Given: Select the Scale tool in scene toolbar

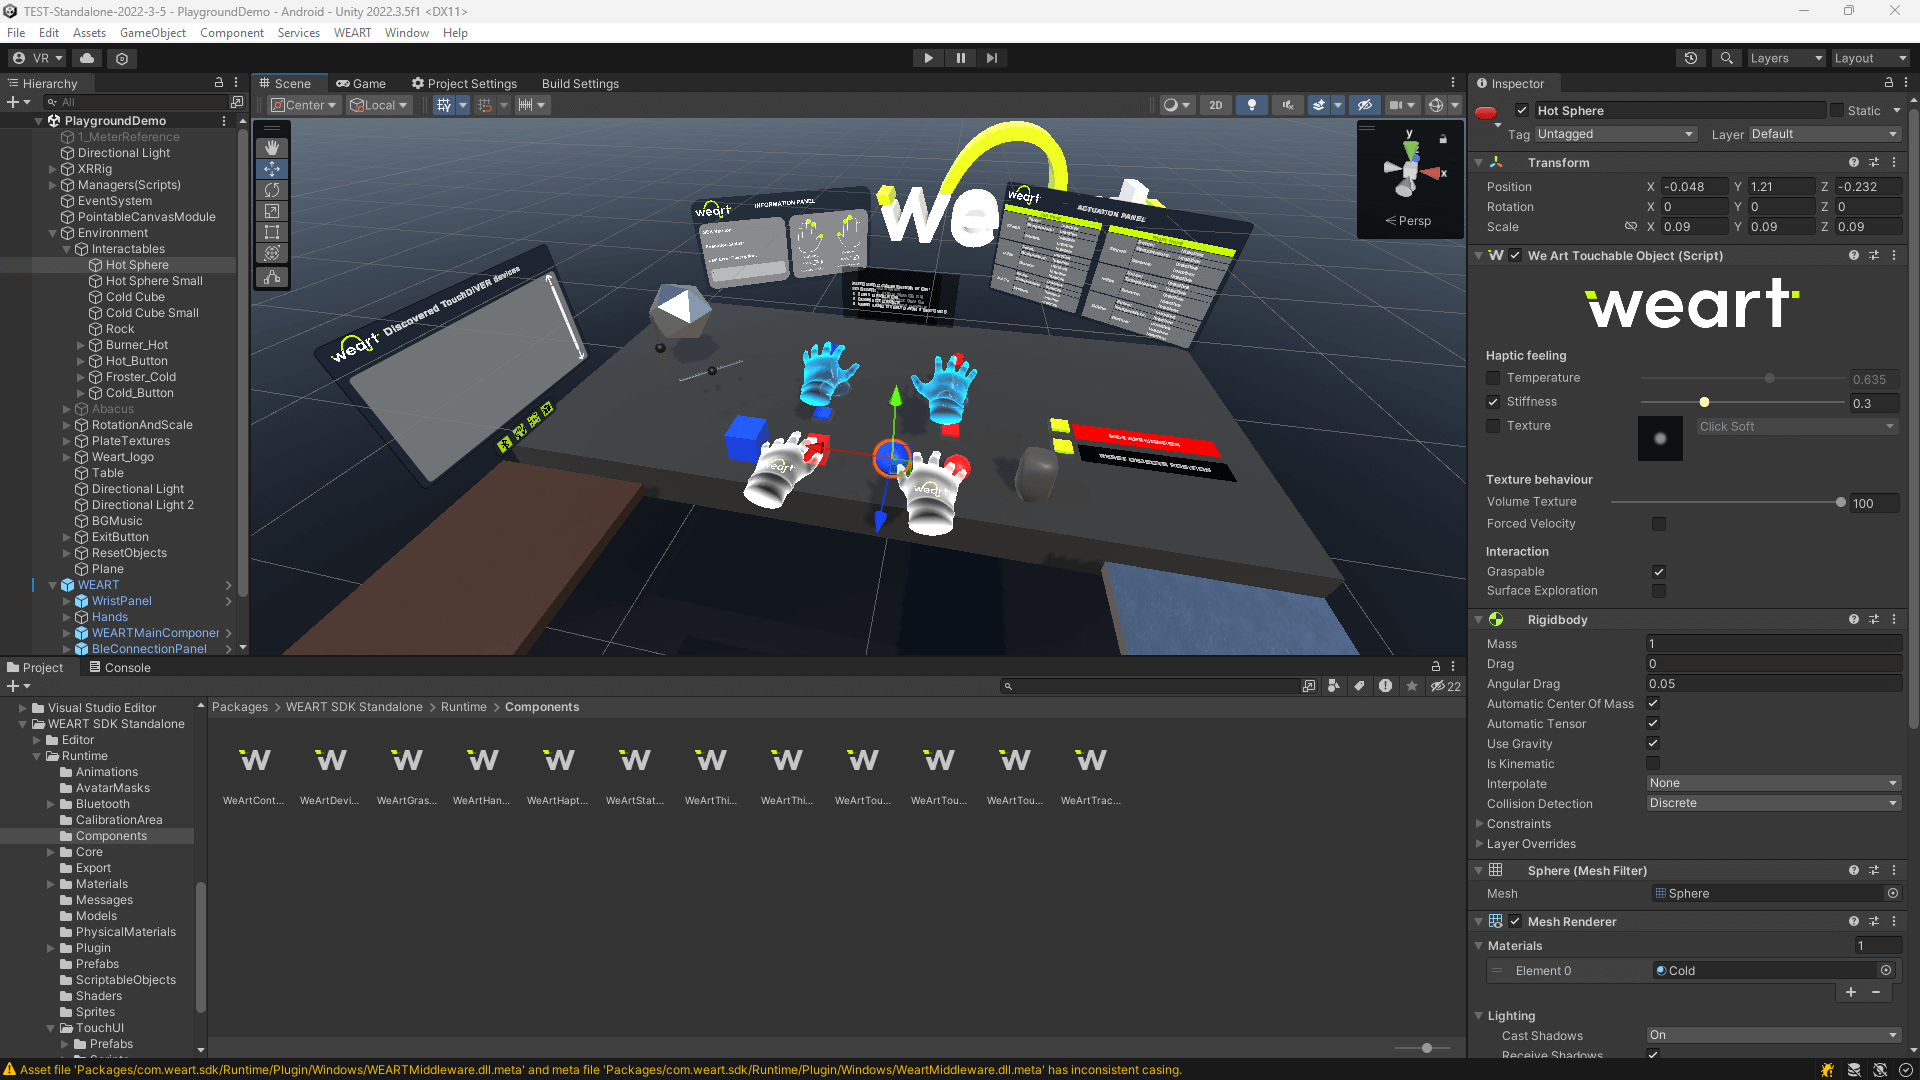Looking at the screenshot, I should pyautogui.click(x=271, y=211).
